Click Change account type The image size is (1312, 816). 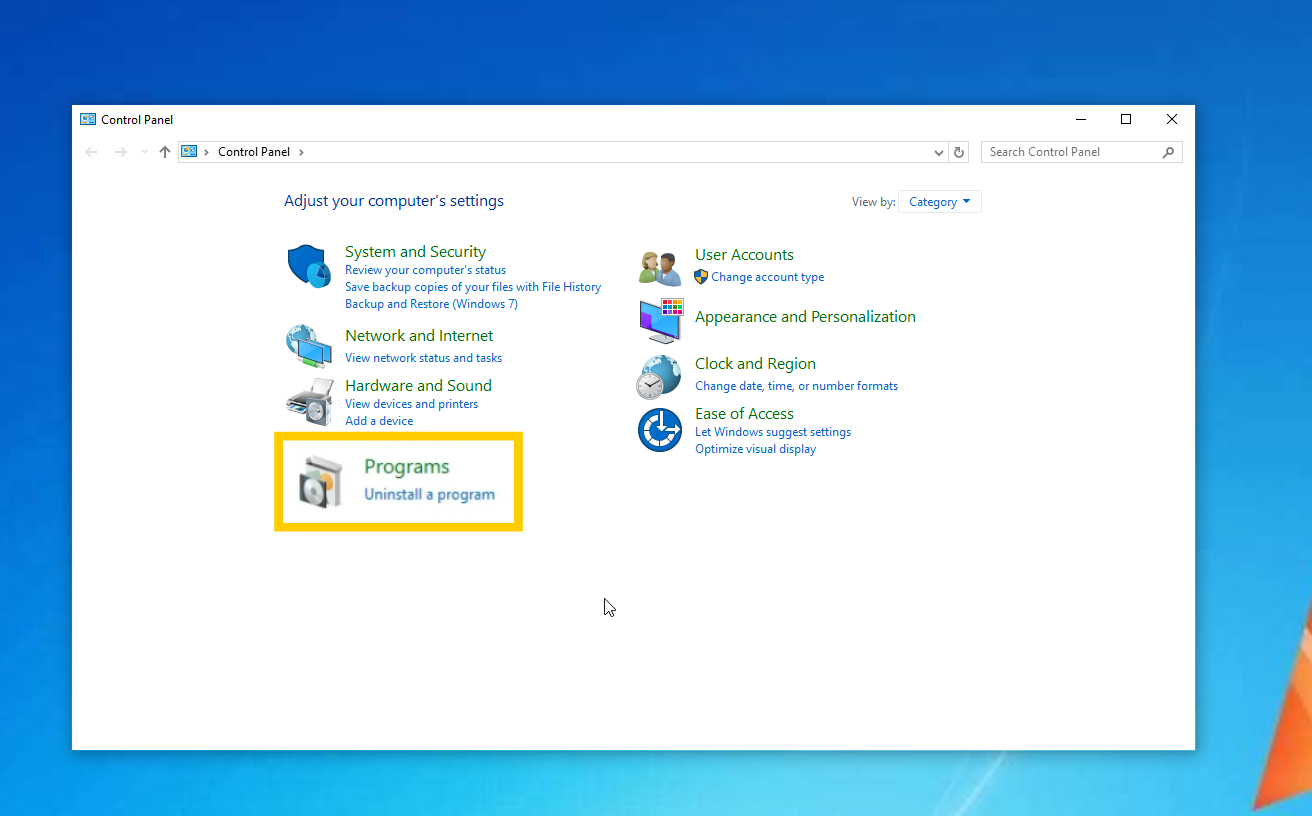point(767,277)
